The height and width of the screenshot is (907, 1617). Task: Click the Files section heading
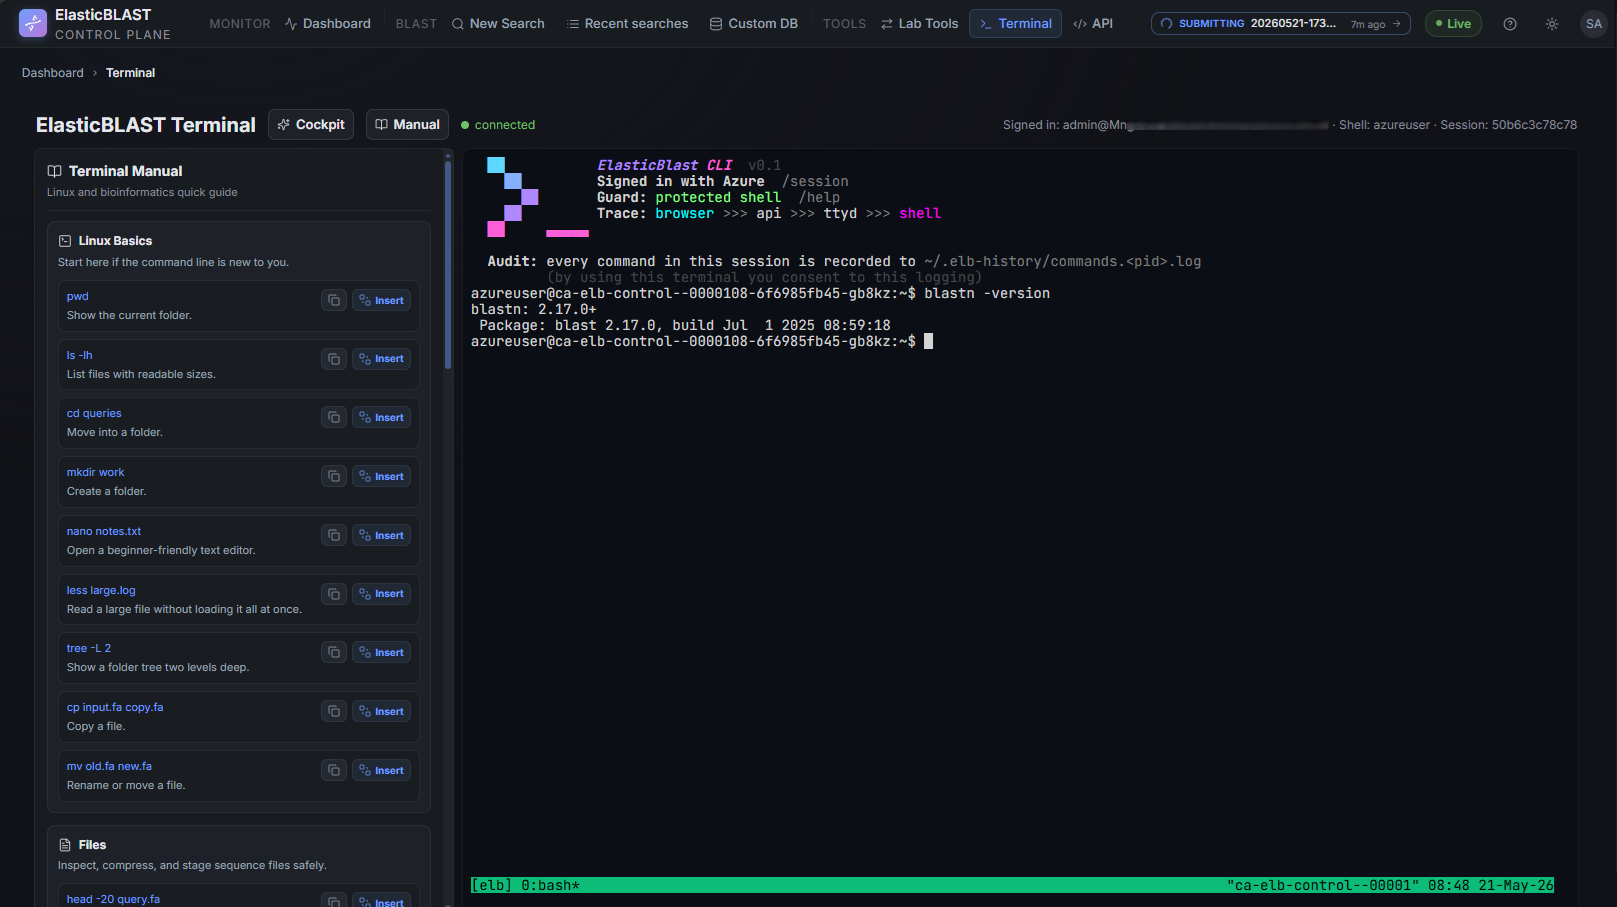(92, 845)
